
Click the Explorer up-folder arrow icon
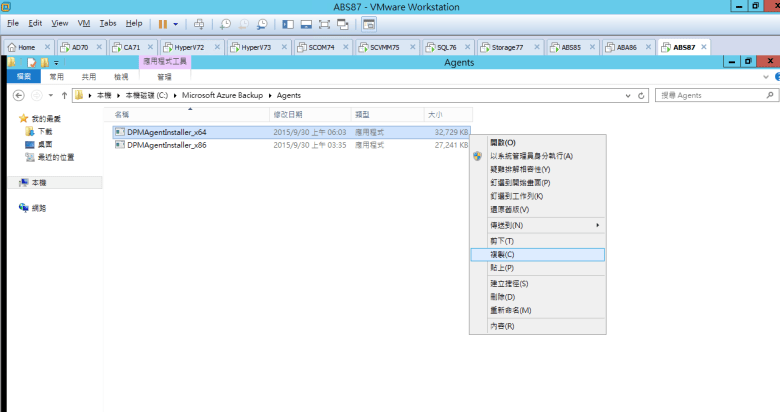[65, 96]
